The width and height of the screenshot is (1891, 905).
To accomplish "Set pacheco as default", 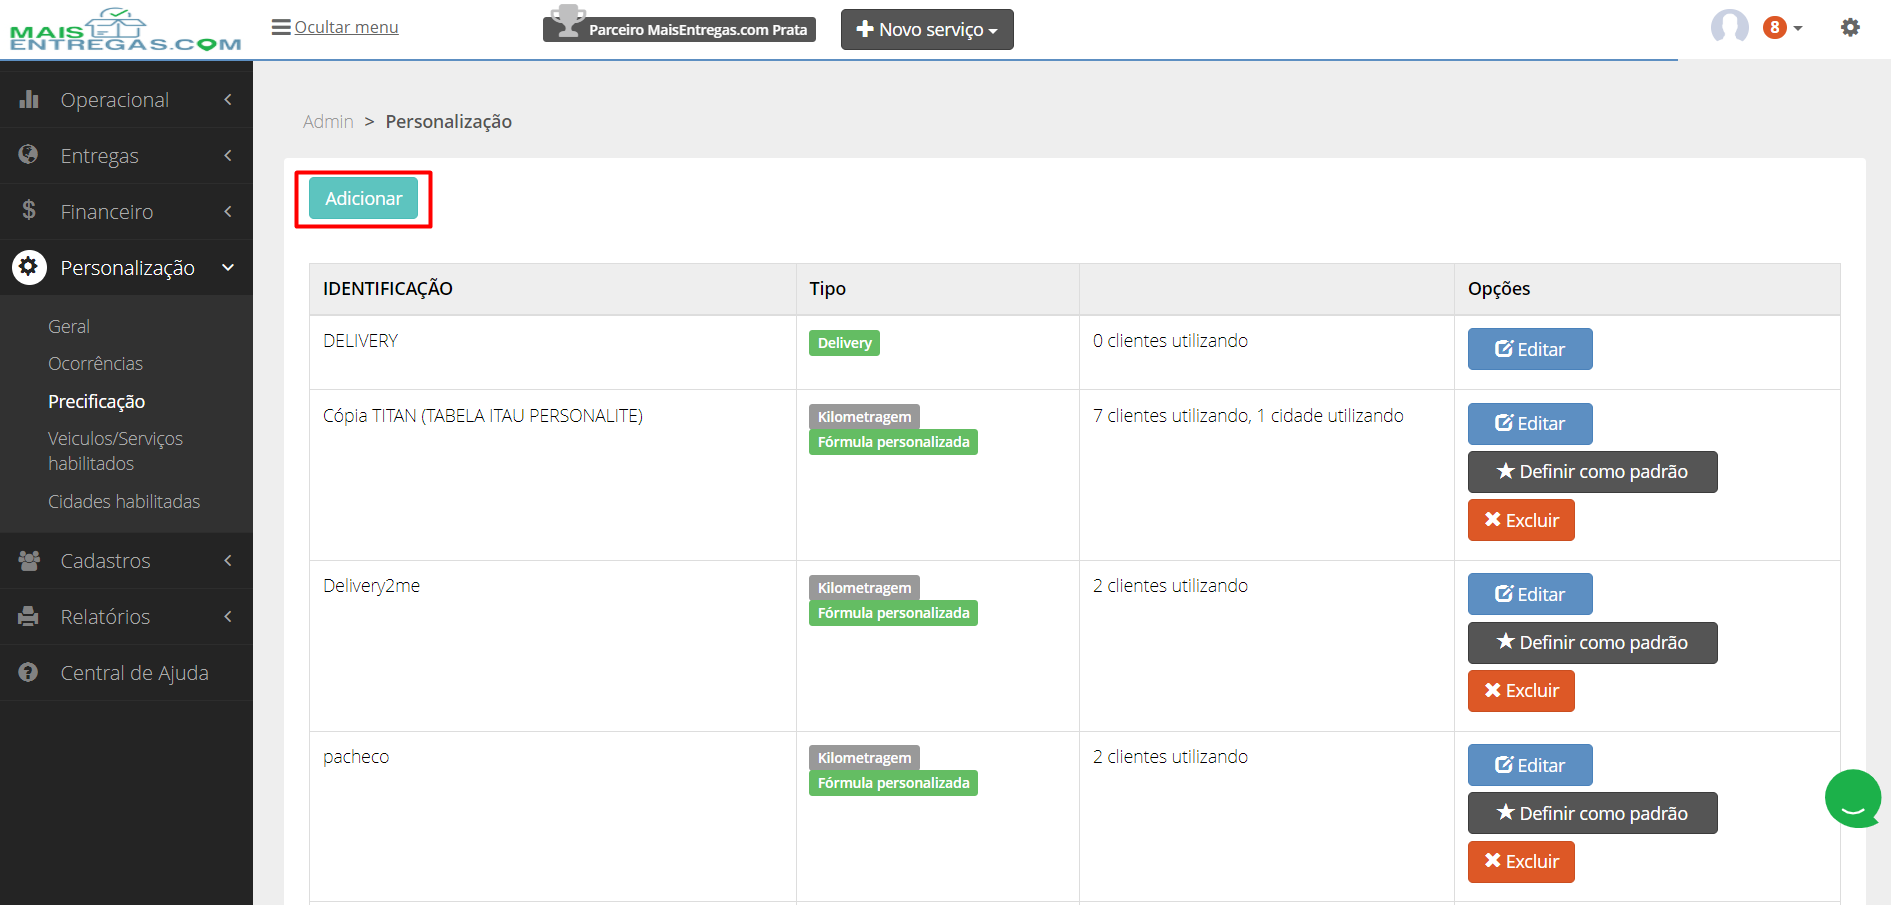I will (1592, 813).
